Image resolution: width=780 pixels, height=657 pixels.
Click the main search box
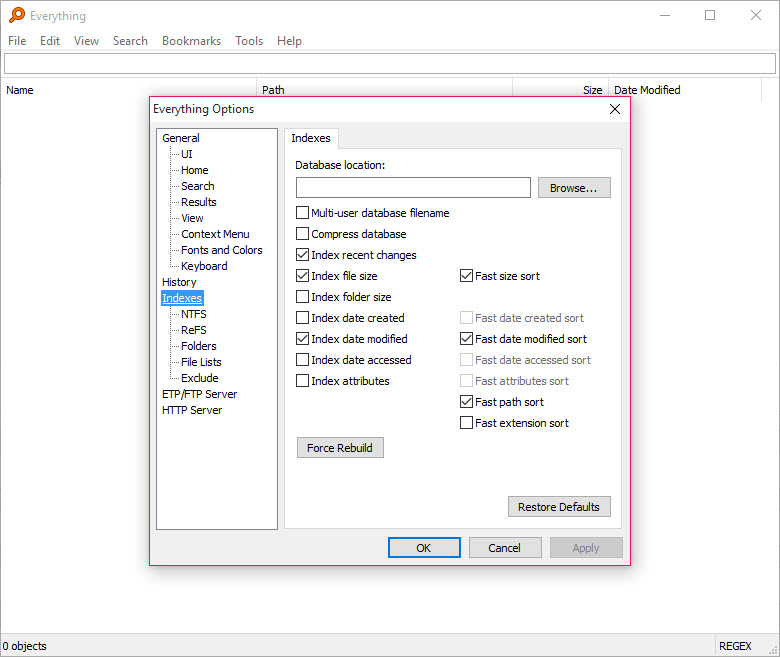[390, 64]
